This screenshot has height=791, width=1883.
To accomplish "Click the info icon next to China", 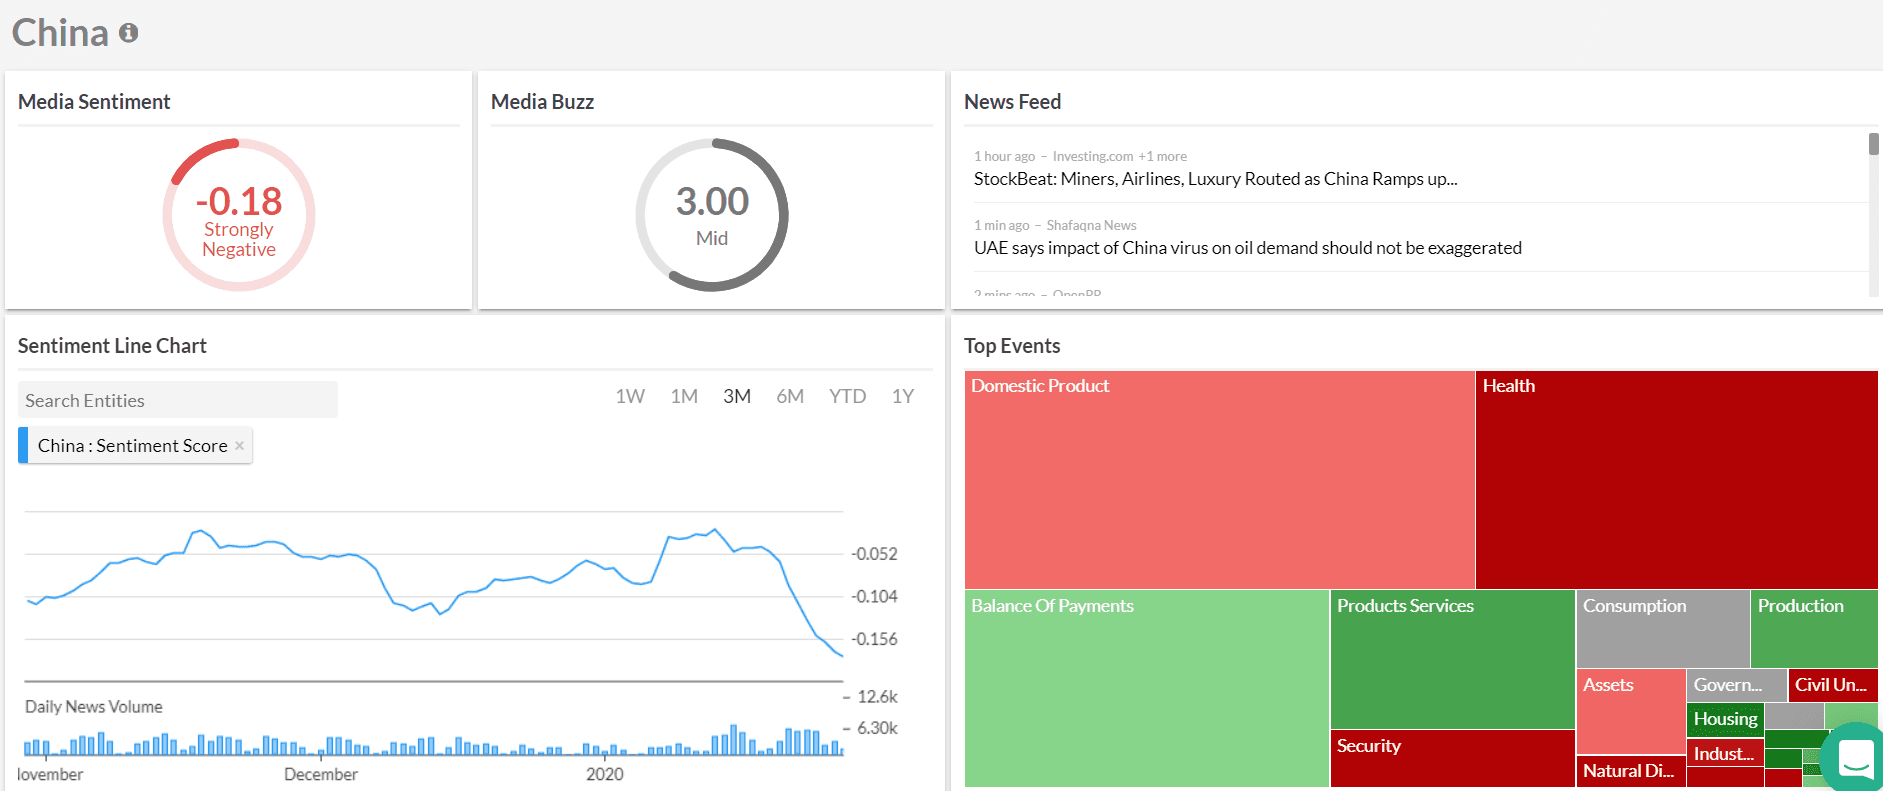I will point(128,33).
